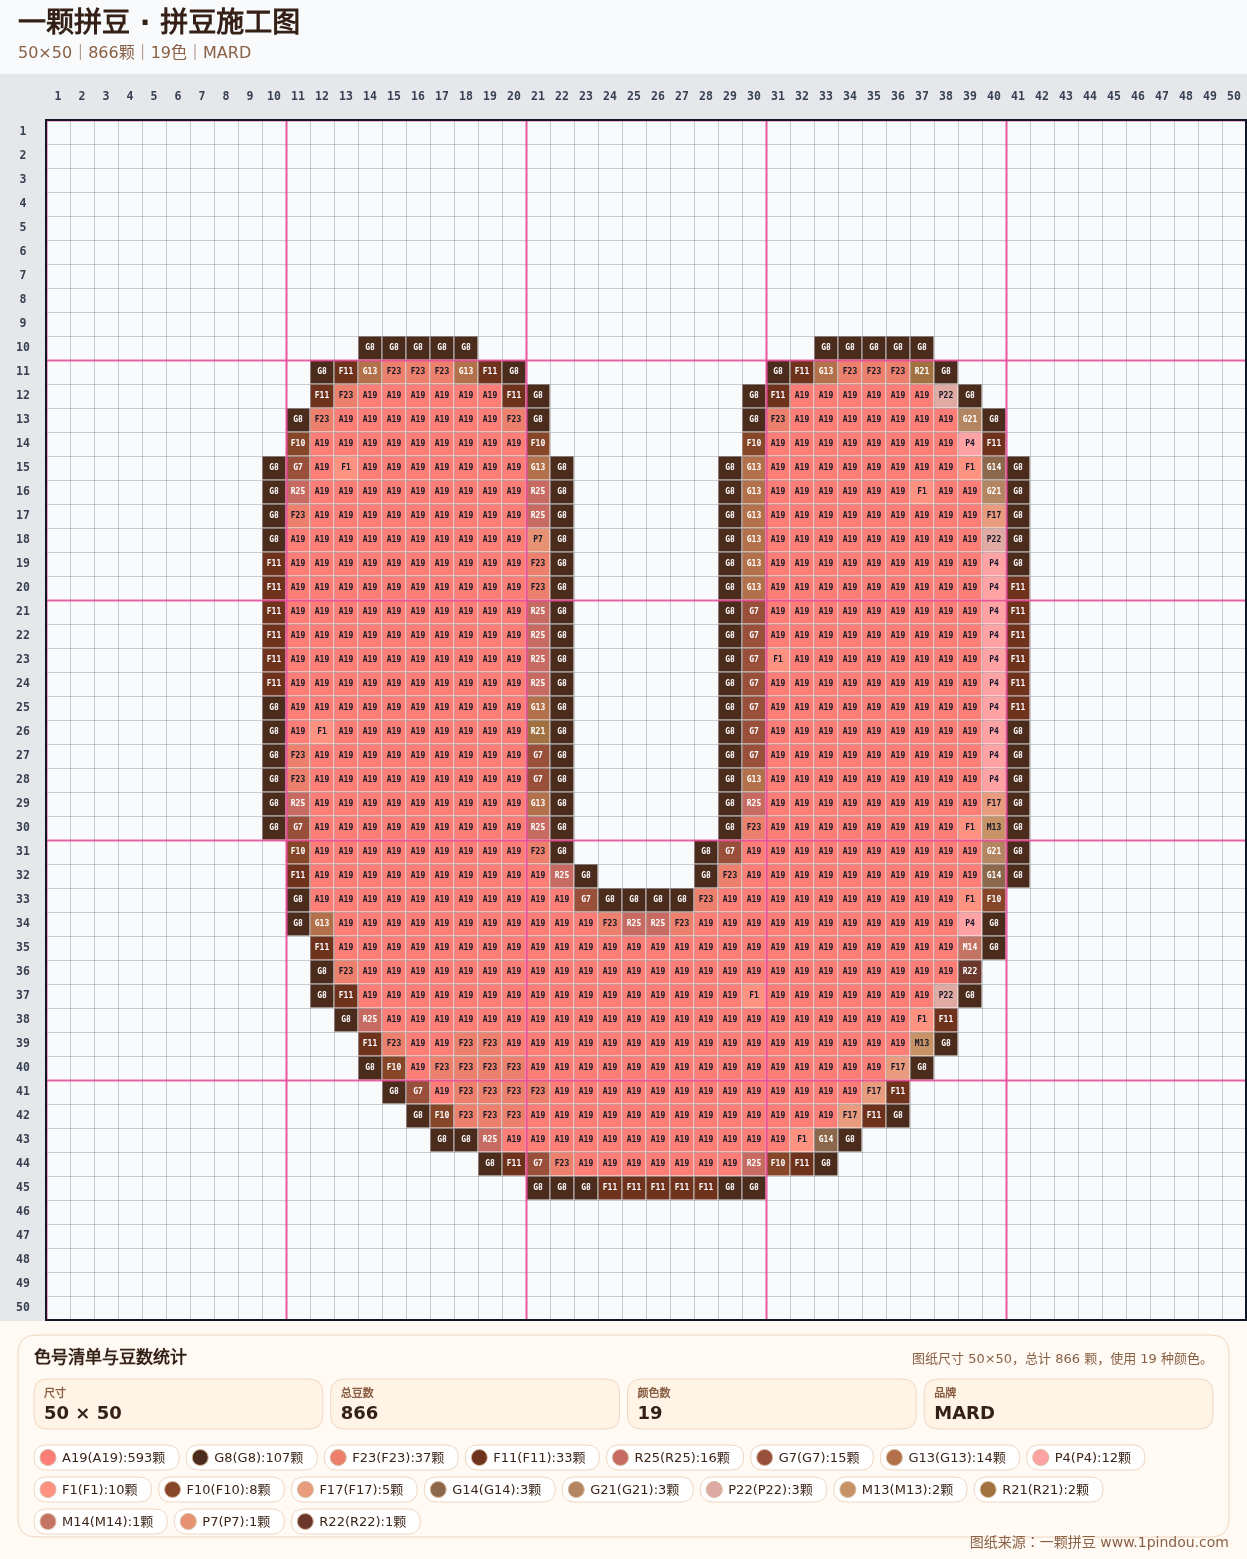
Task: Click the 一颗拼豆 · 拼豆施工图 title
Action: click(159, 21)
